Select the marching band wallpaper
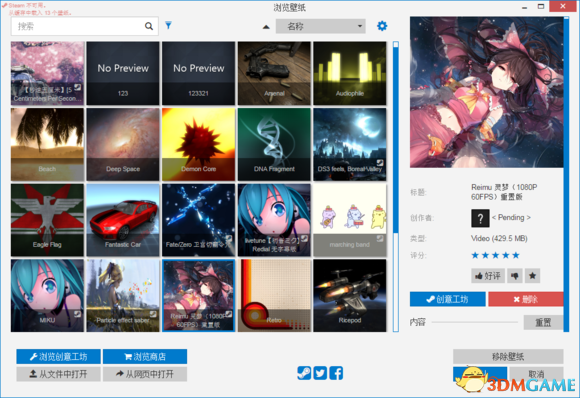Viewport: 580px width, 398px height. pyautogui.click(x=350, y=220)
